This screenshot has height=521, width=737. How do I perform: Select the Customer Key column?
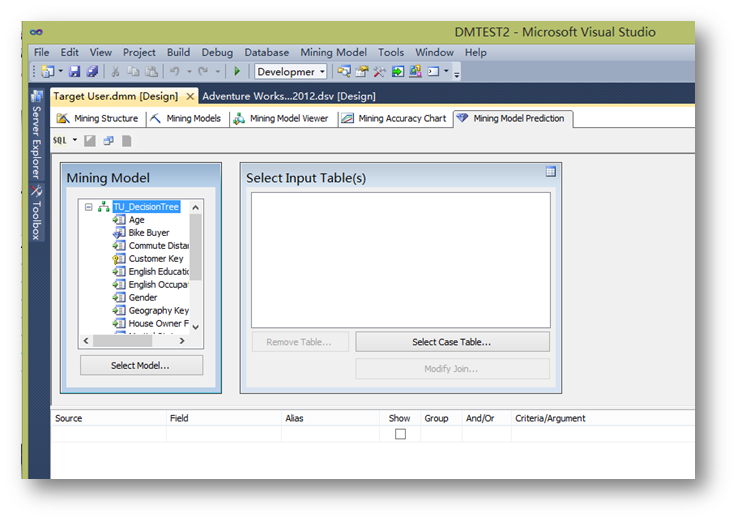[x=155, y=259]
